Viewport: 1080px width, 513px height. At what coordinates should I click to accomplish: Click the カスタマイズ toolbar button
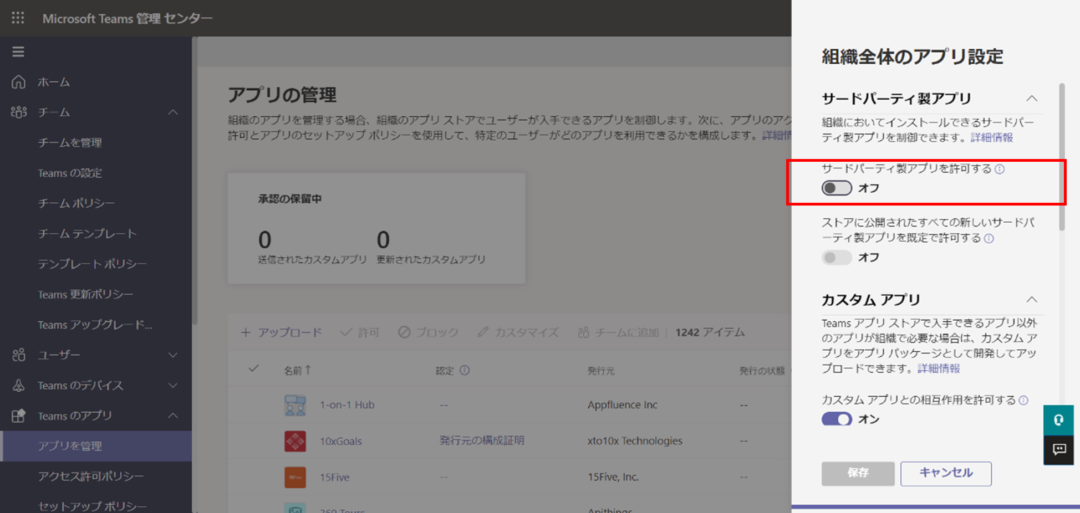tap(518, 333)
